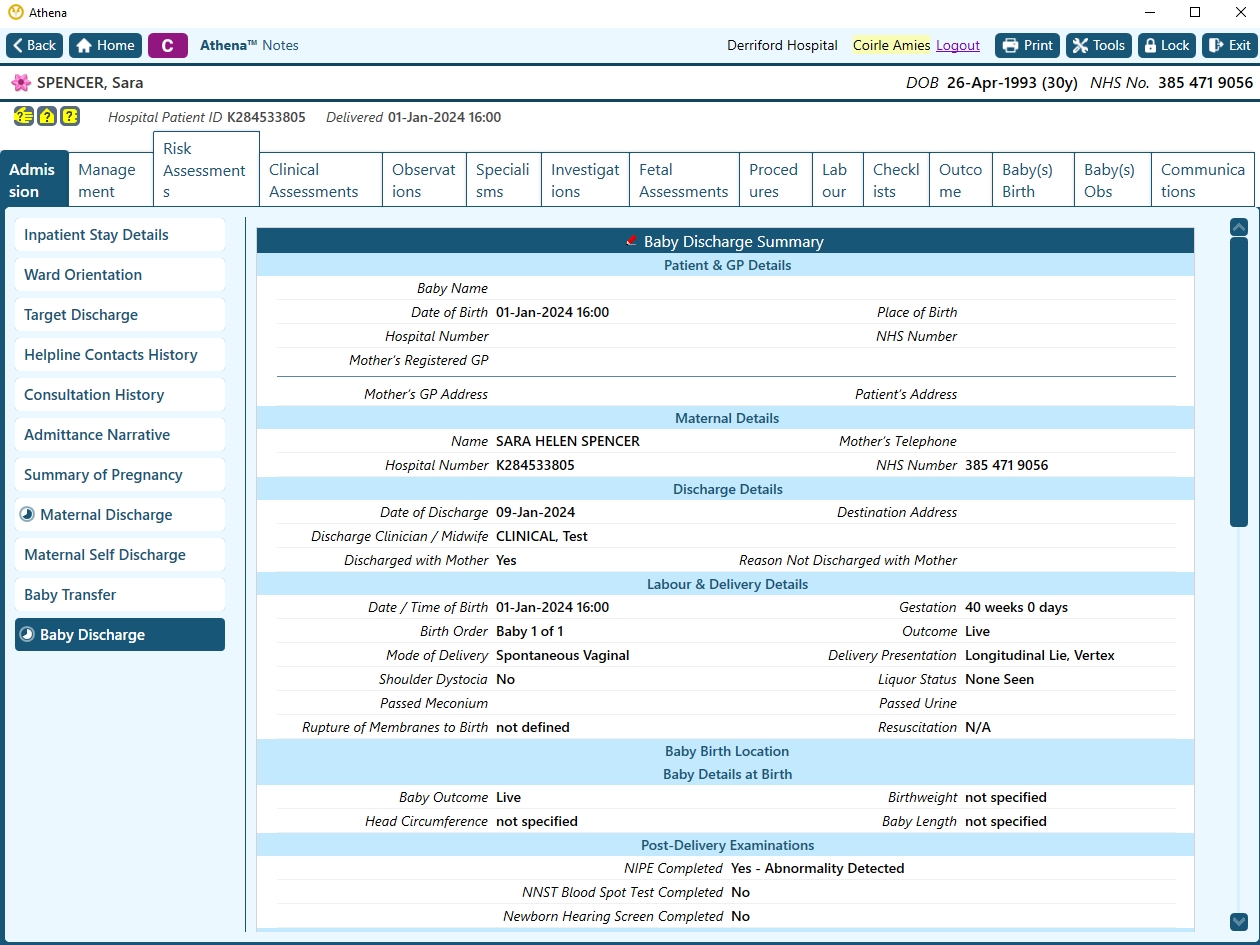Select Baby Discharge in sidebar
This screenshot has height=945, width=1260.
tap(120, 635)
